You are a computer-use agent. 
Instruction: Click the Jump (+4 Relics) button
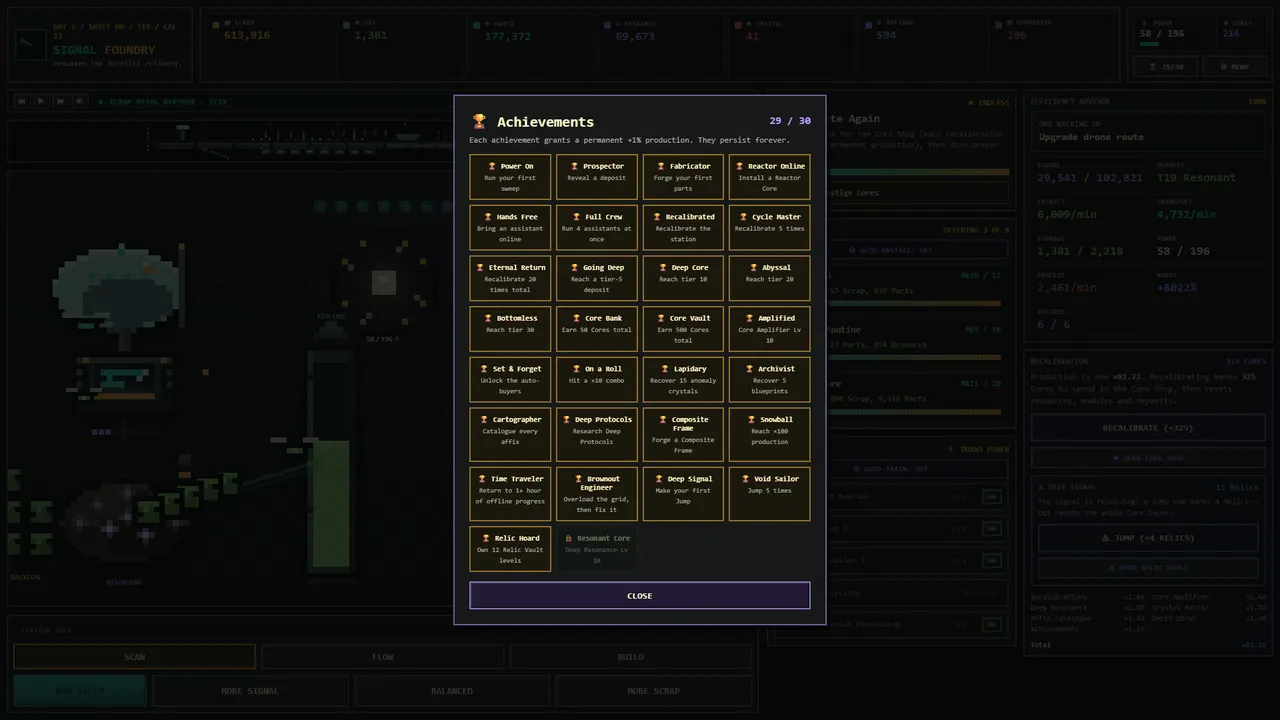(1148, 538)
